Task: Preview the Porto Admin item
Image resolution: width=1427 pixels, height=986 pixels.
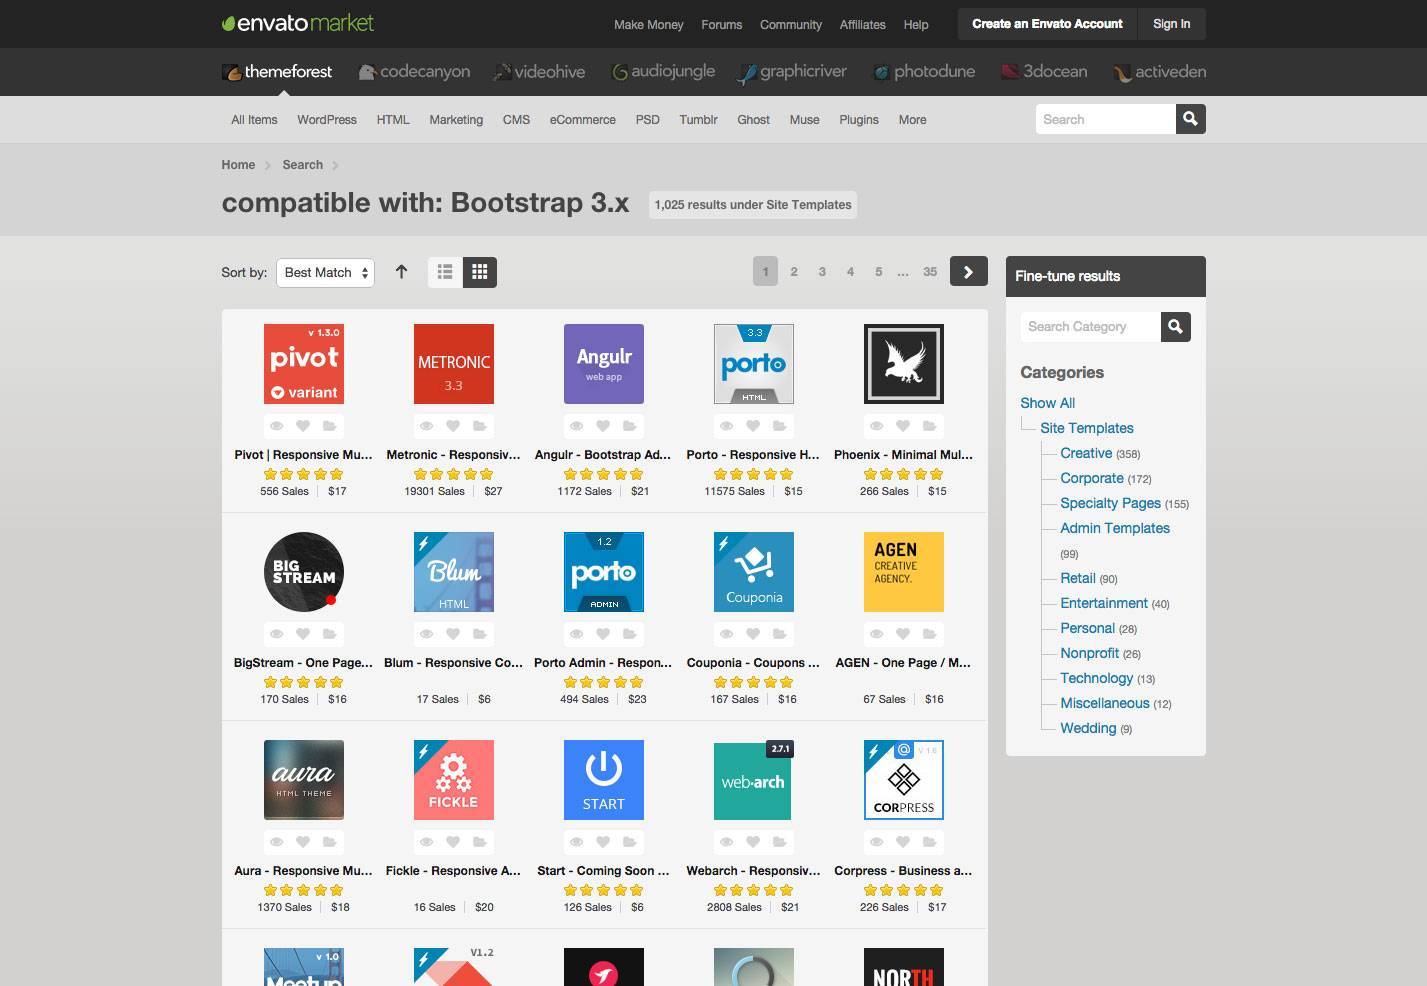Action: coord(577,634)
